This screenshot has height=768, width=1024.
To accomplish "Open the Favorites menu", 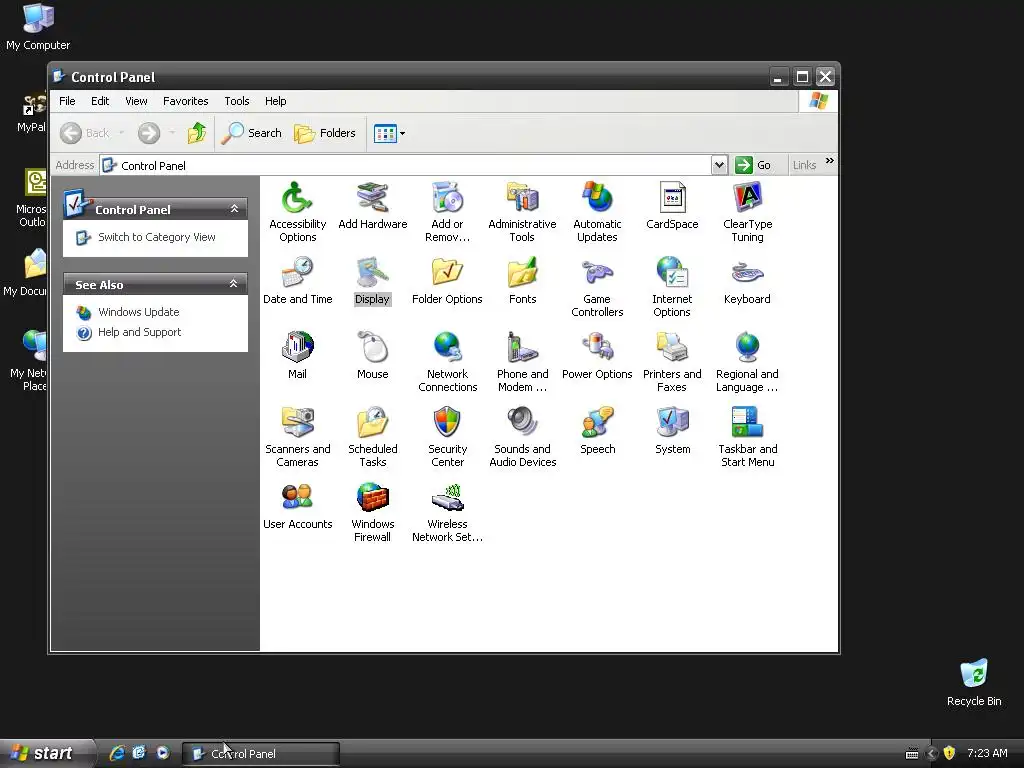I will click(x=185, y=101).
